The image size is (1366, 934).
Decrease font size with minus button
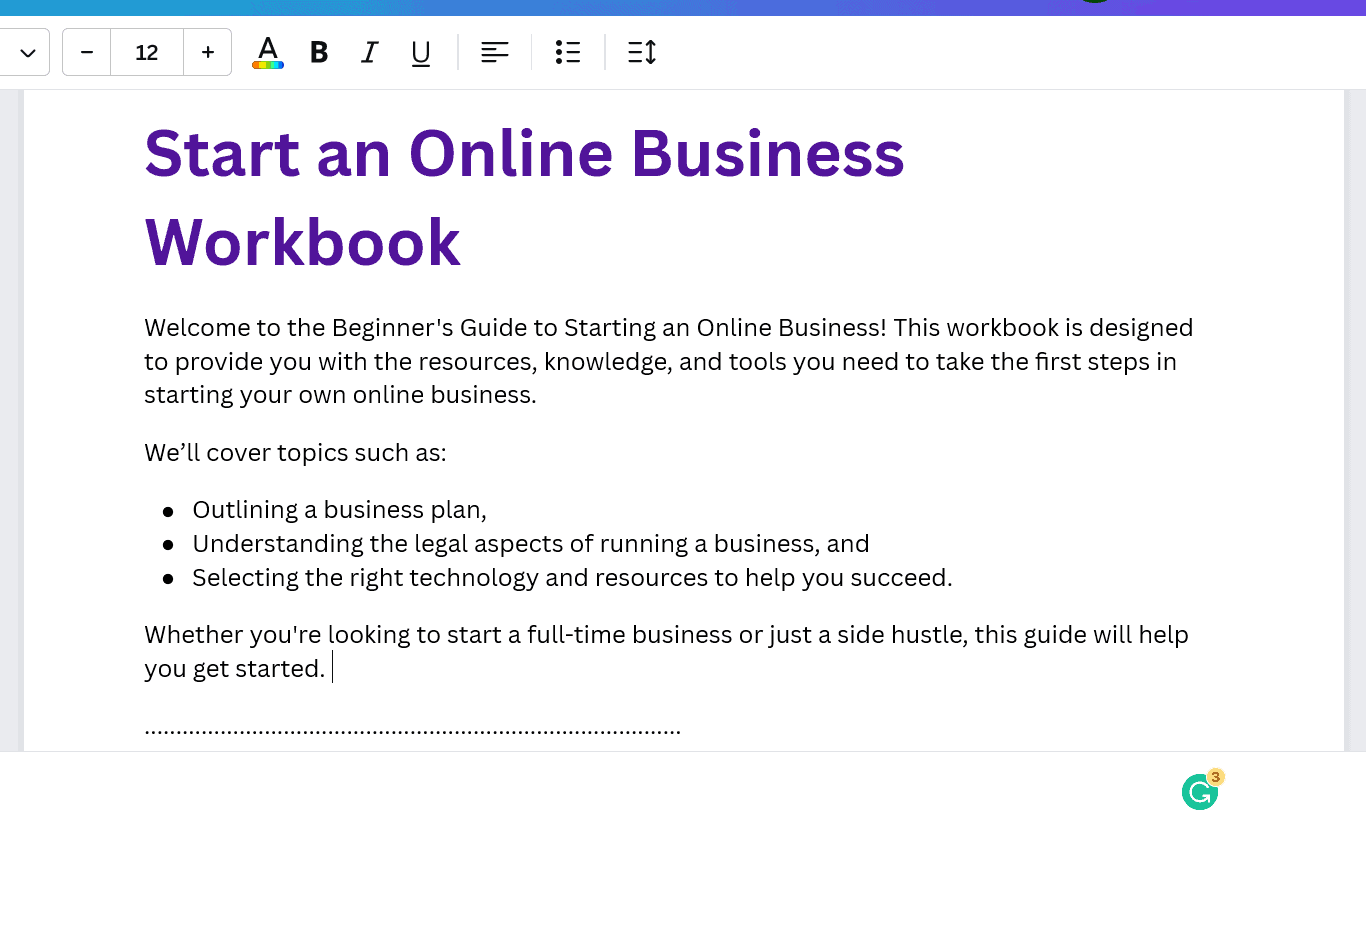pos(87,52)
